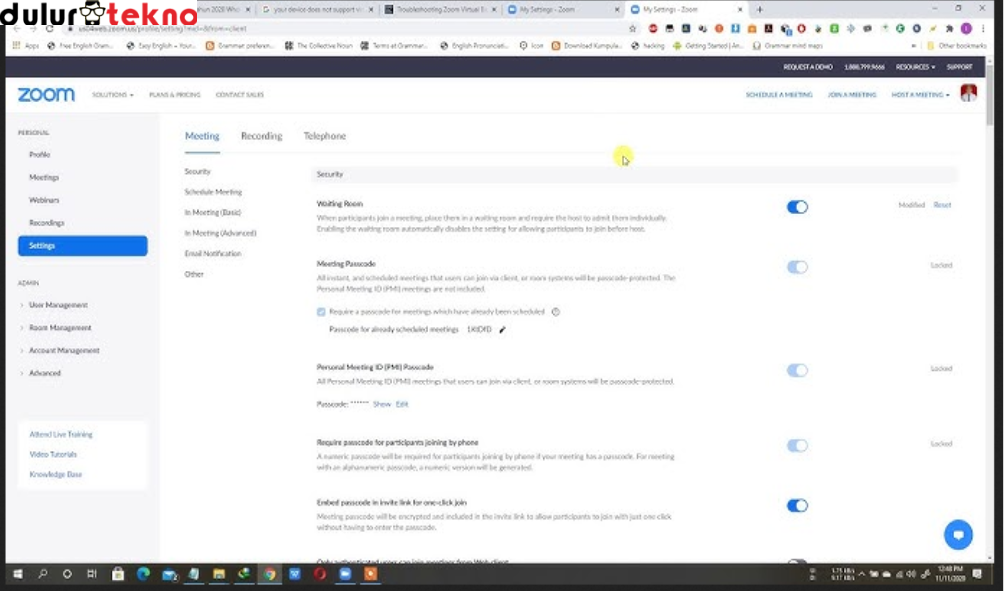Open the Zoom app on the taskbar
This screenshot has width=1004, height=591.
click(345, 574)
